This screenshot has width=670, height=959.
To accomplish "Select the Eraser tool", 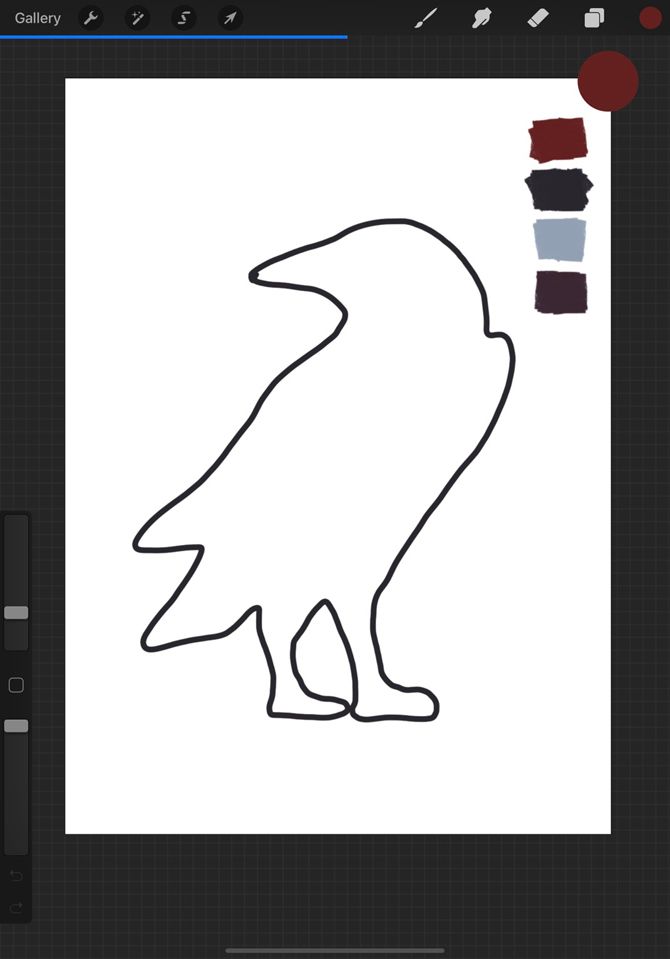I will pyautogui.click(x=538, y=18).
